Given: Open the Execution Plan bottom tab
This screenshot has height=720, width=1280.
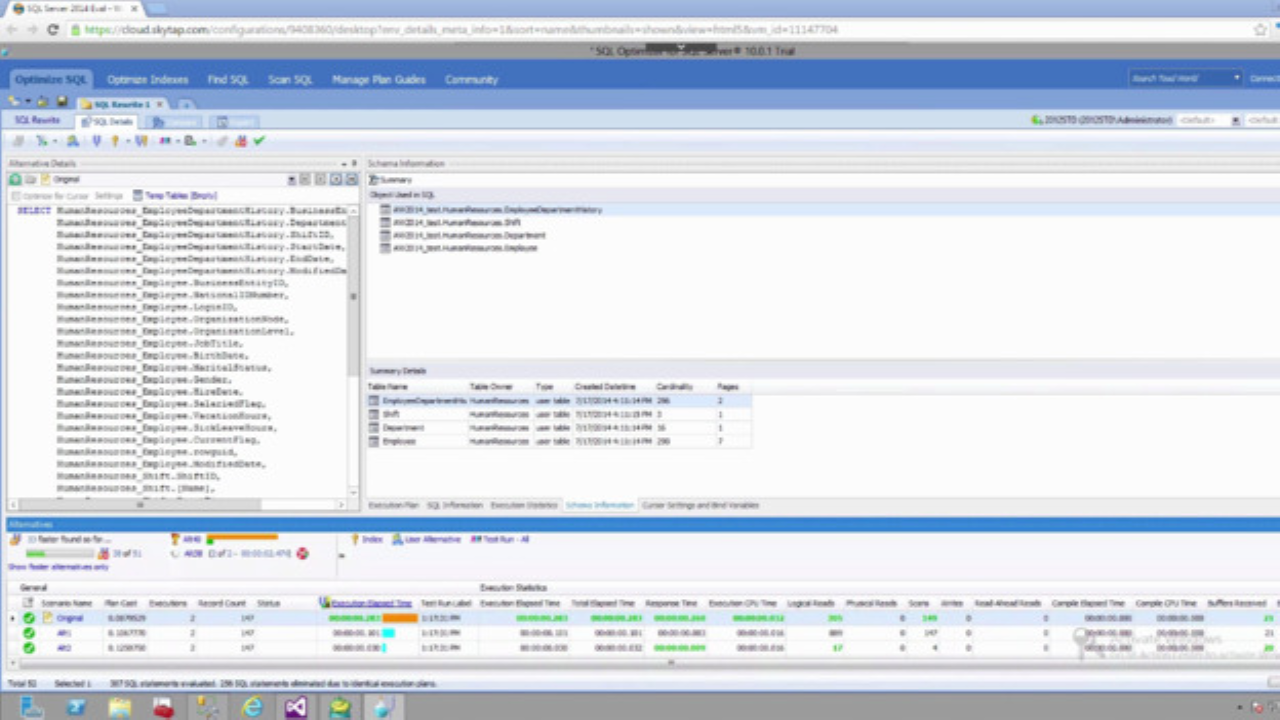Looking at the screenshot, I should (x=394, y=506).
